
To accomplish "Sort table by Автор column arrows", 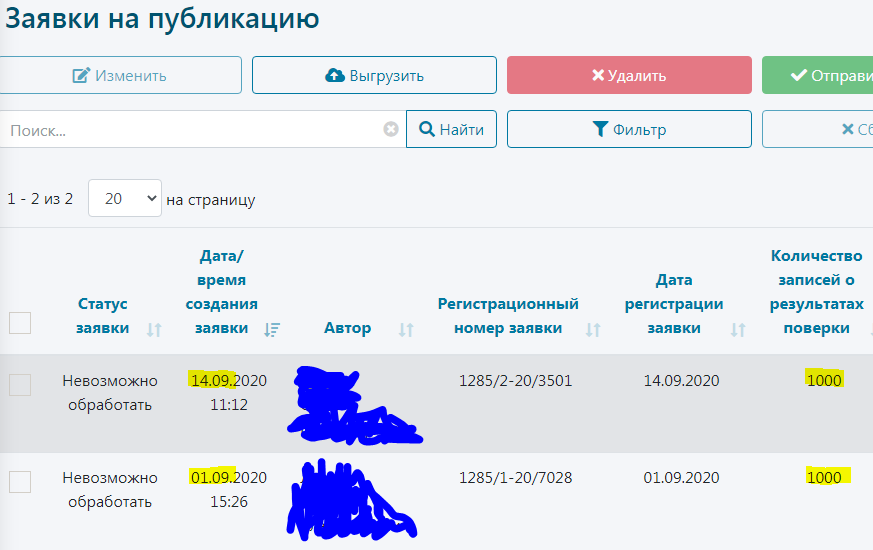I will [406, 329].
